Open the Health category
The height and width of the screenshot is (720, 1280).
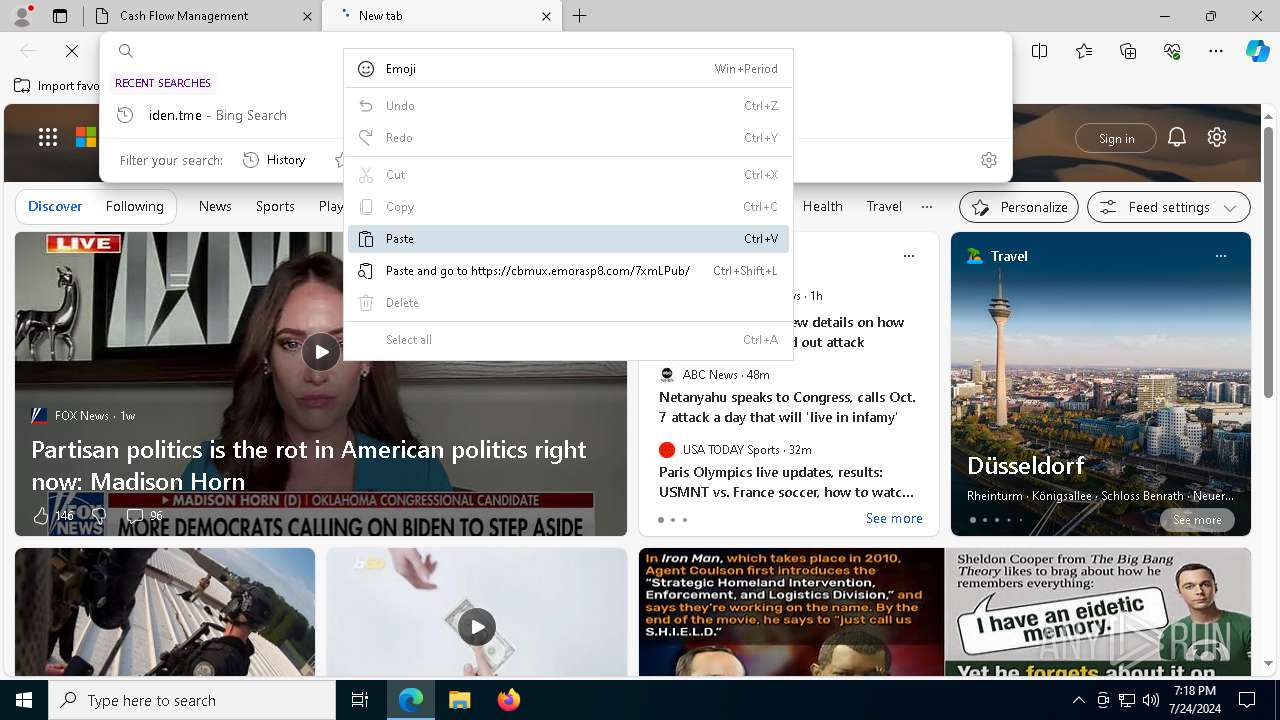(x=823, y=207)
